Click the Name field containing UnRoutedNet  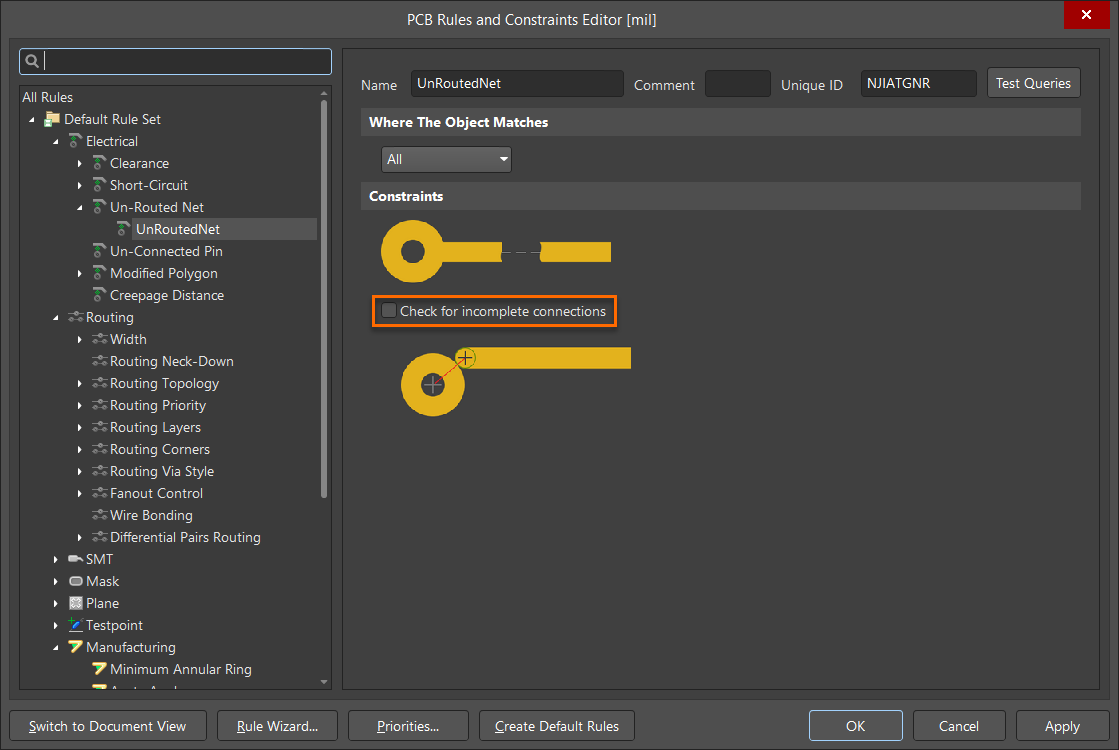pos(517,83)
